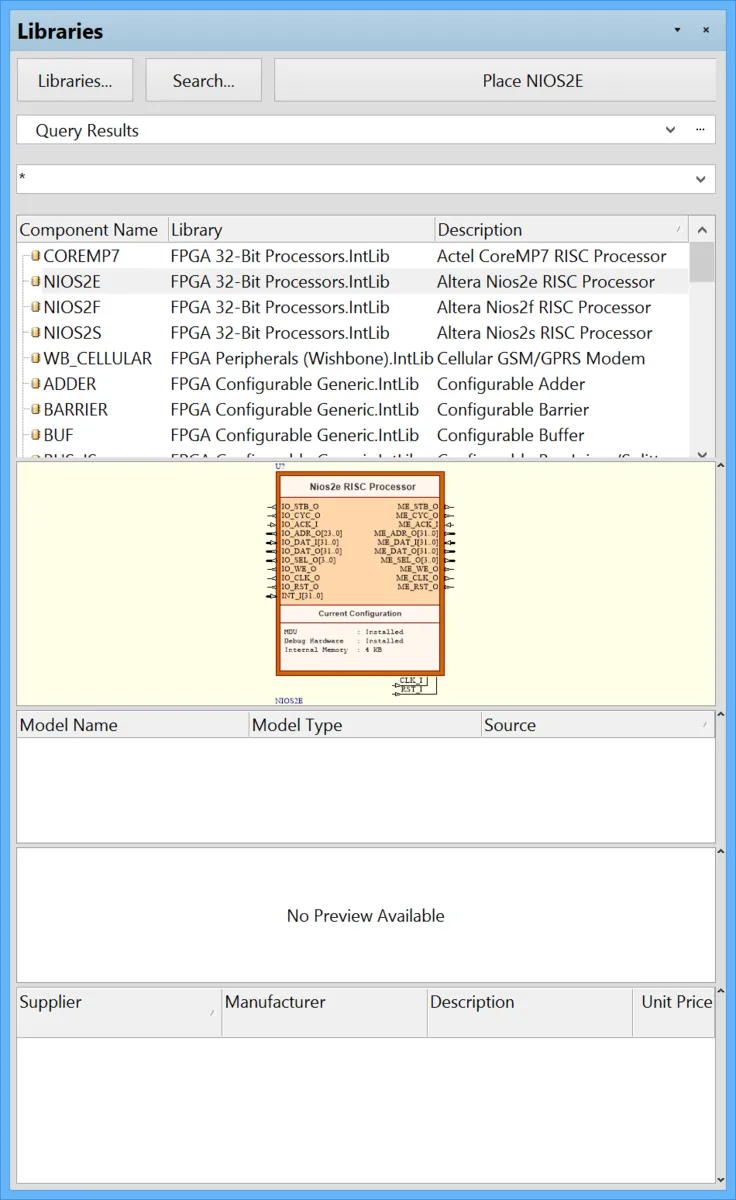Select 'Altera Nios2e RISC Processor' description cell
Screen dimensions: 736x1200
546,282
